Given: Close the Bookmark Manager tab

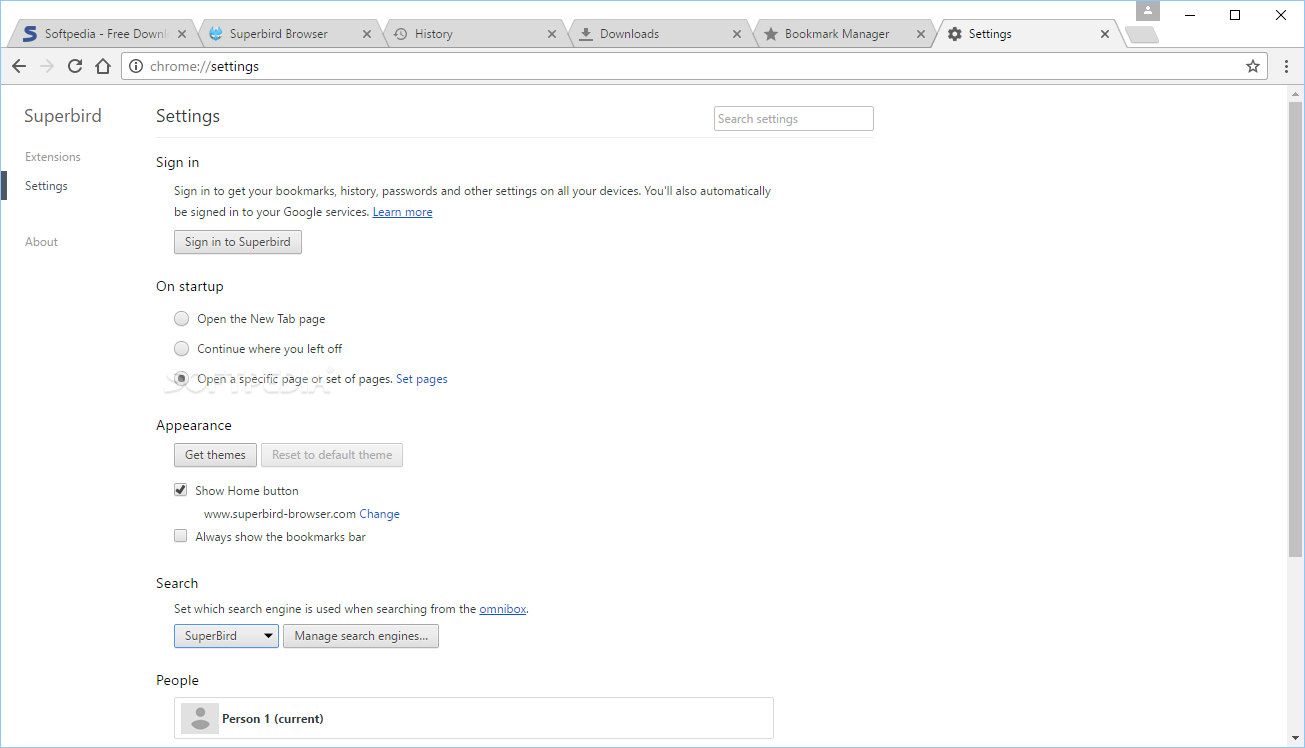Looking at the screenshot, I should pyautogui.click(x=922, y=34).
